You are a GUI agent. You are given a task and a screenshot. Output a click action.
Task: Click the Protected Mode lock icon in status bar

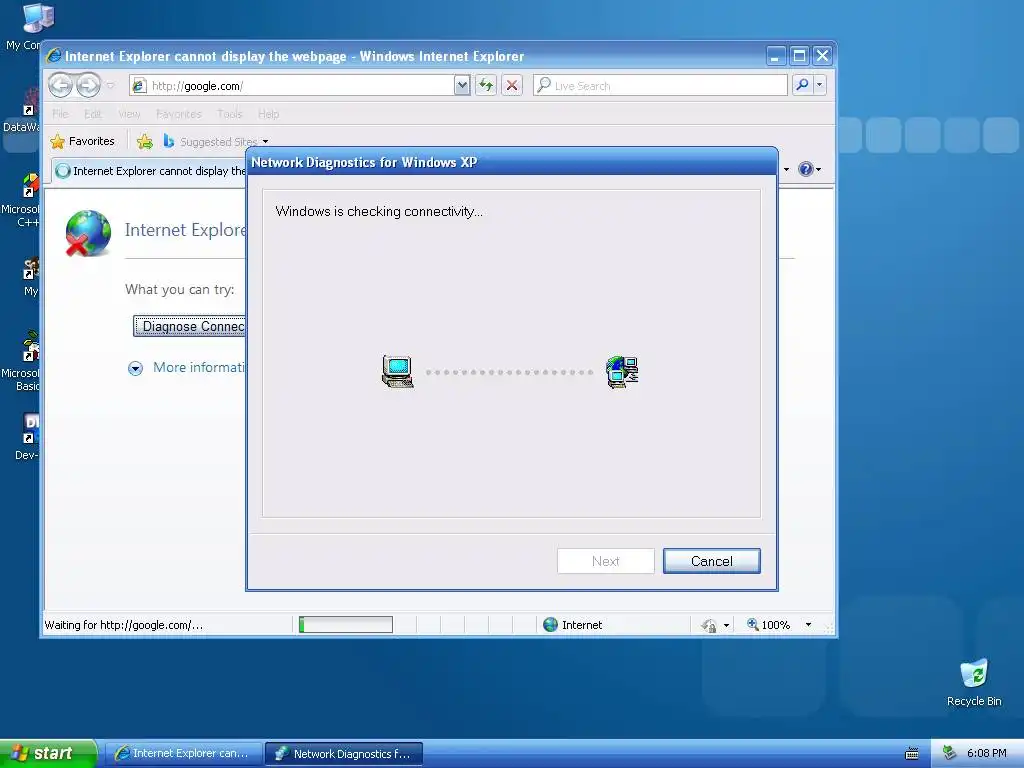[x=709, y=625]
